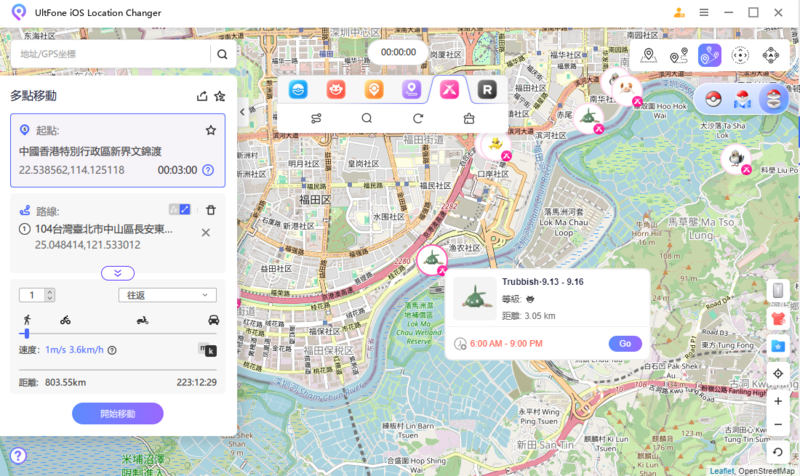Click the Trubbish marker near 渔农社区
This screenshot has width=800, height=476.
point(432,259)
